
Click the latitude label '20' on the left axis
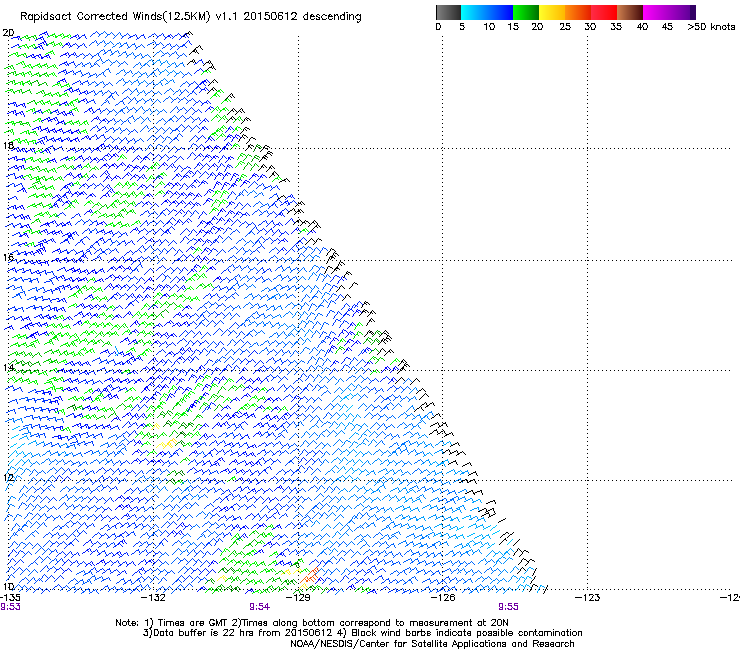8,33
